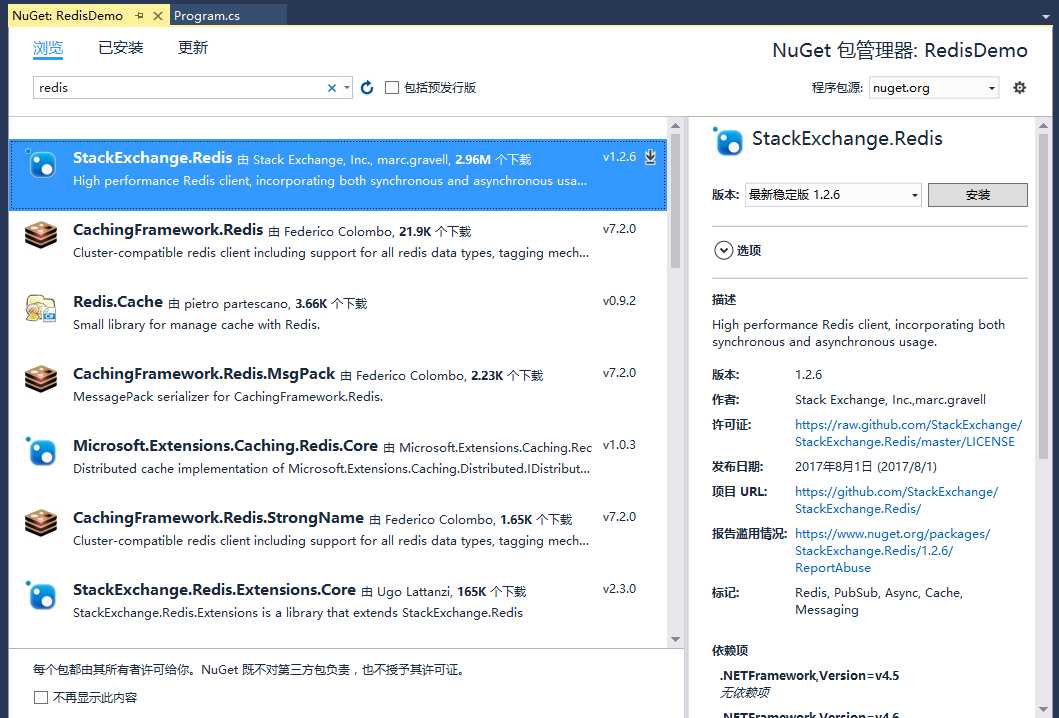Click the details pane scrollbar thumb

click(x=1043, y=296)
